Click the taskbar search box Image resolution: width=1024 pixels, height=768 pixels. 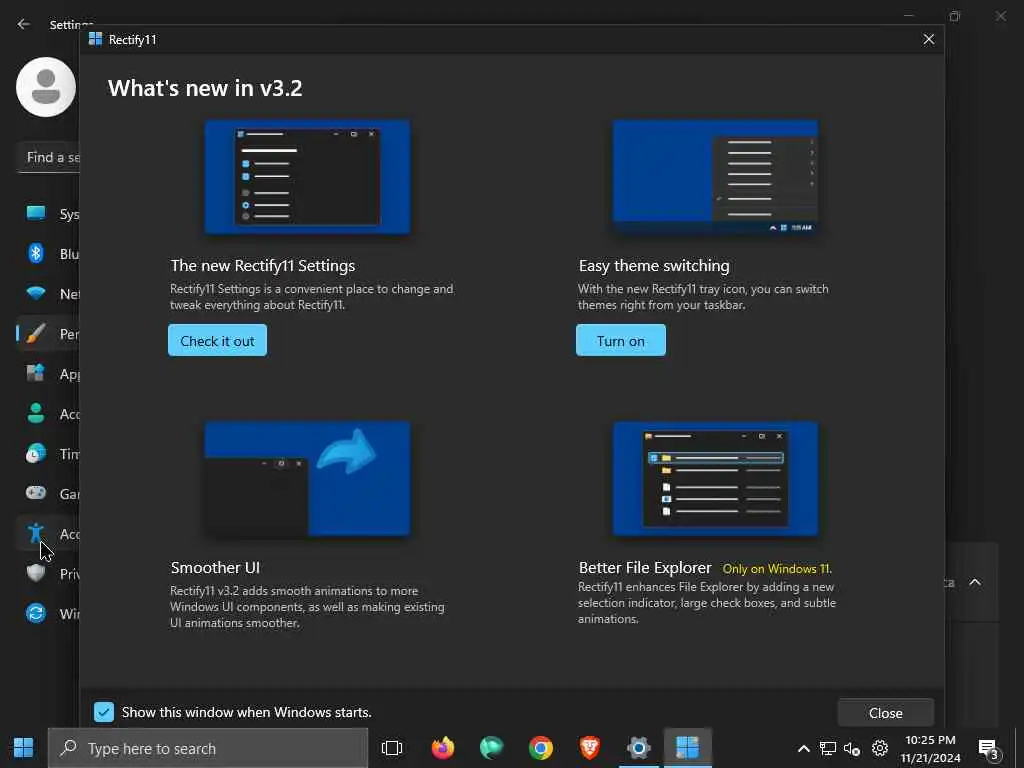click(208, 748)
